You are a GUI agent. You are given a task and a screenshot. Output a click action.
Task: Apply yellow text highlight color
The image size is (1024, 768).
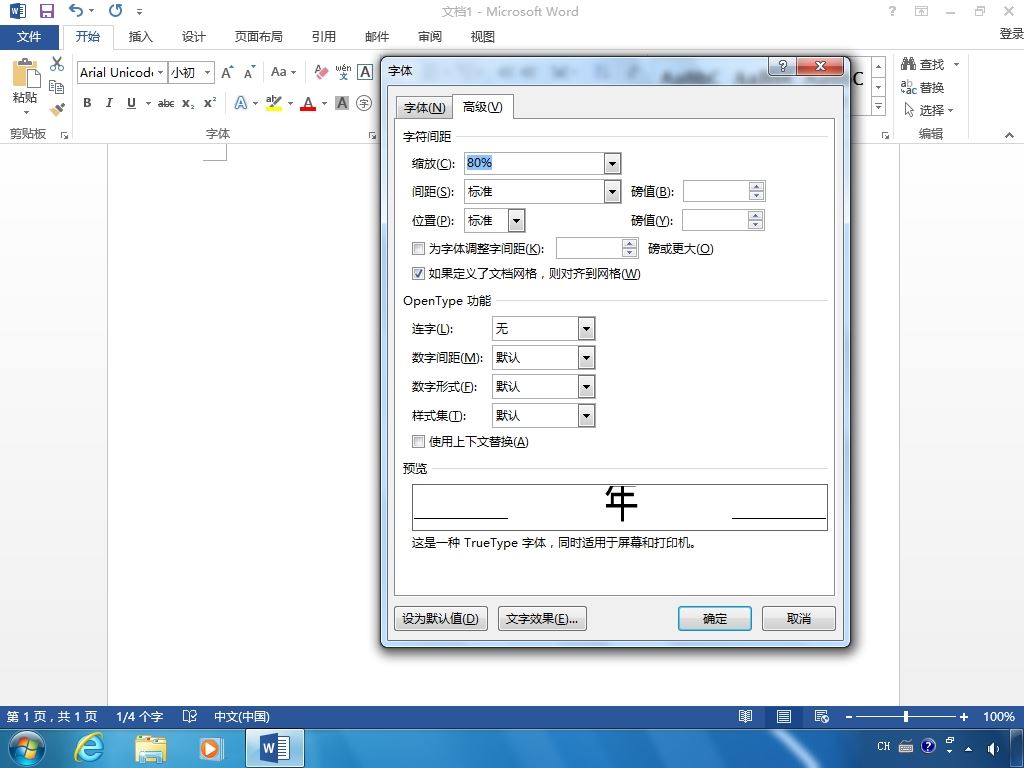click(274, 103)
